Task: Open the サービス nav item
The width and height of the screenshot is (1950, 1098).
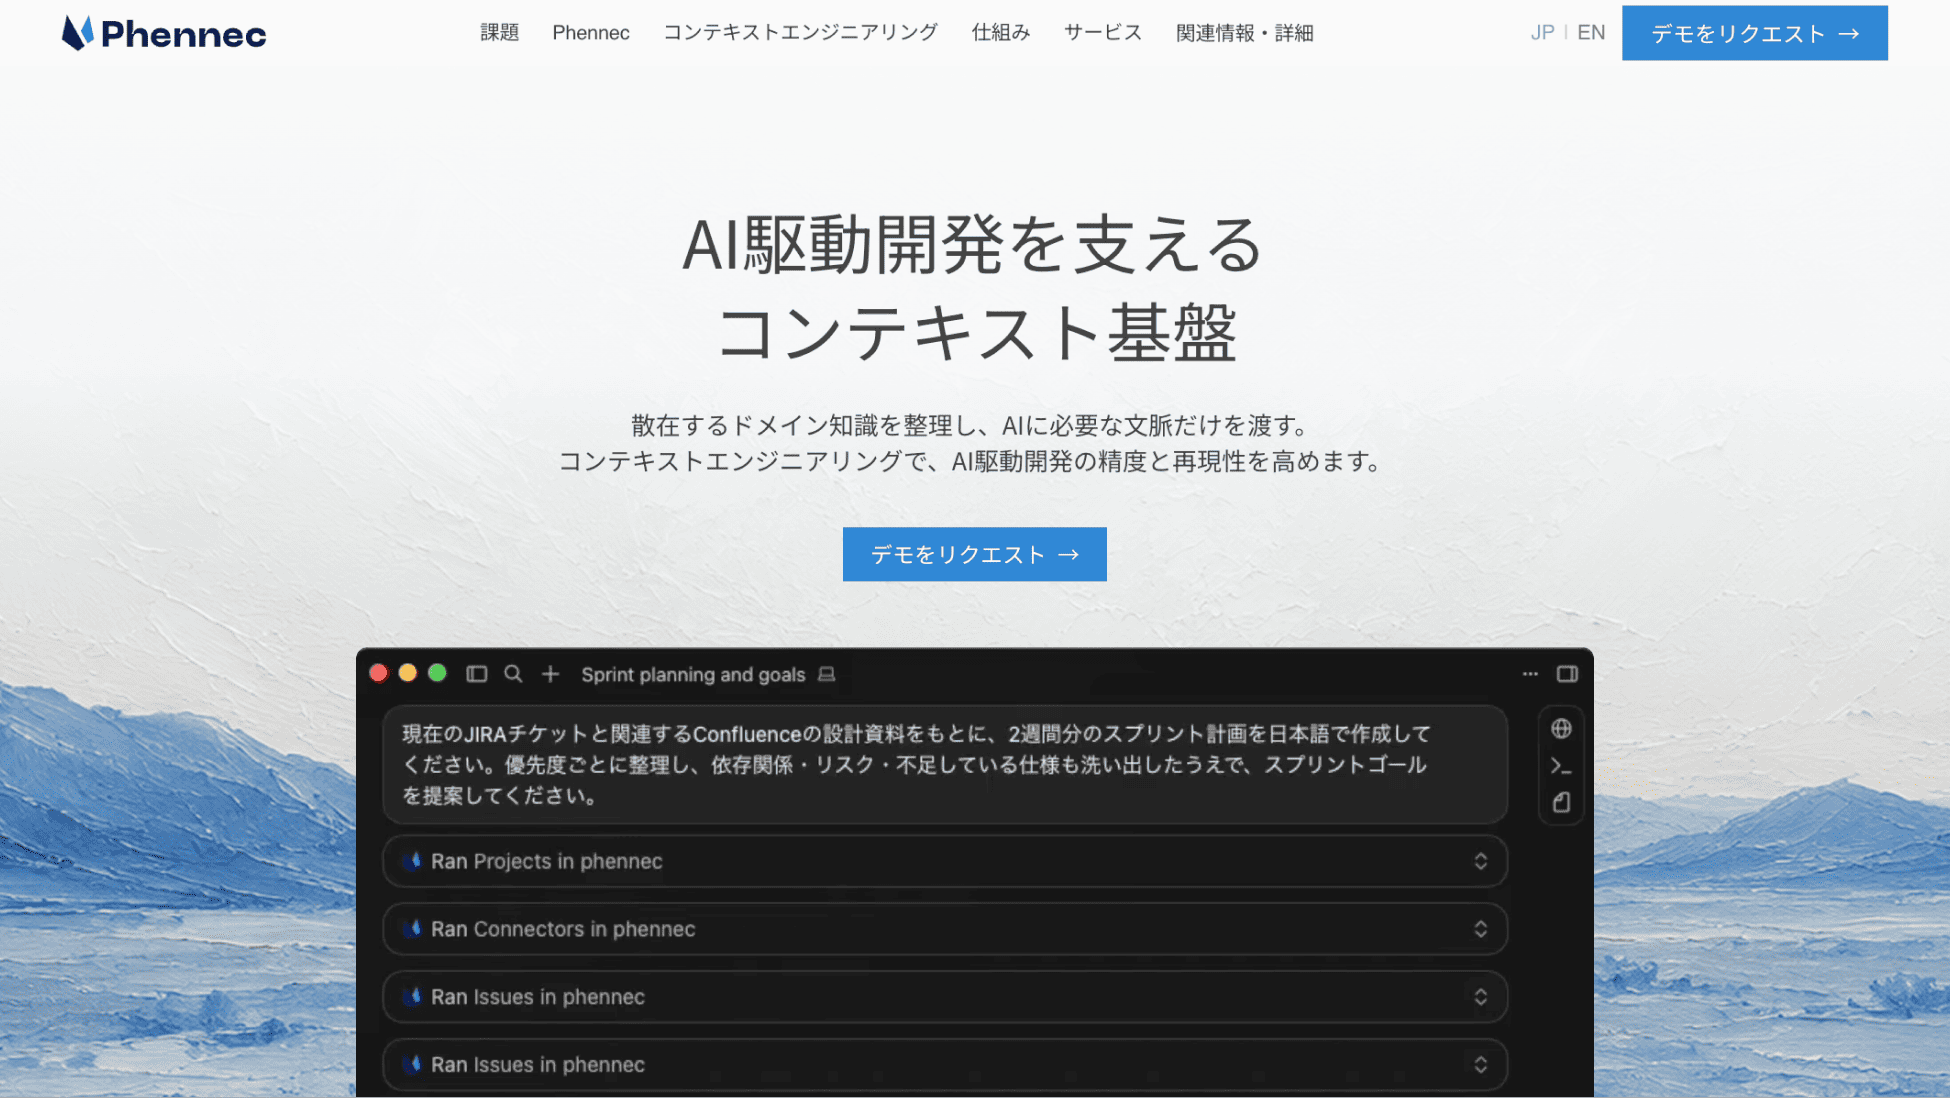Action: 1103,33
